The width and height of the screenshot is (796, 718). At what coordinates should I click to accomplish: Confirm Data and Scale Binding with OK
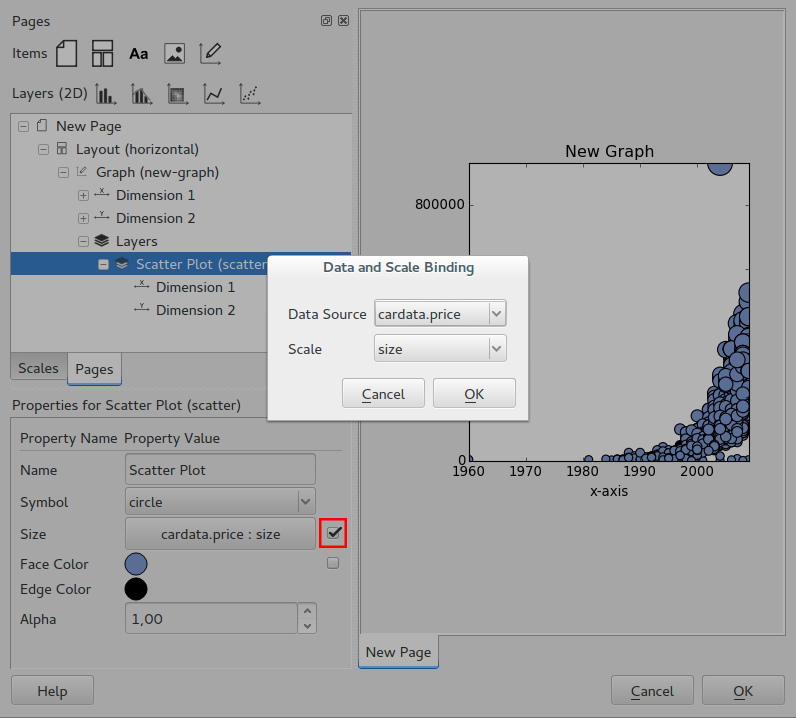tap(474, 394)
